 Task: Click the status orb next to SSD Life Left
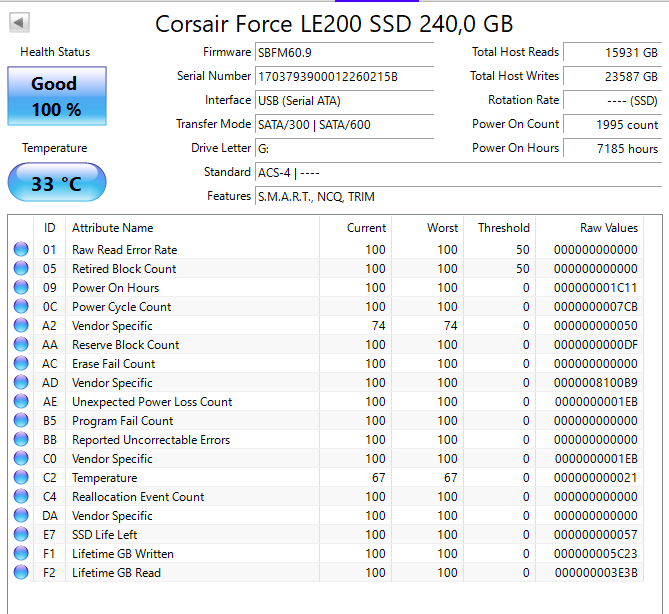[21, 535]
